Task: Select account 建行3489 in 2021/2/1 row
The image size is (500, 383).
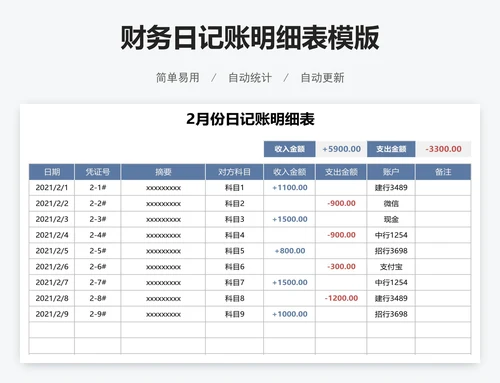Action: [391, 188]
